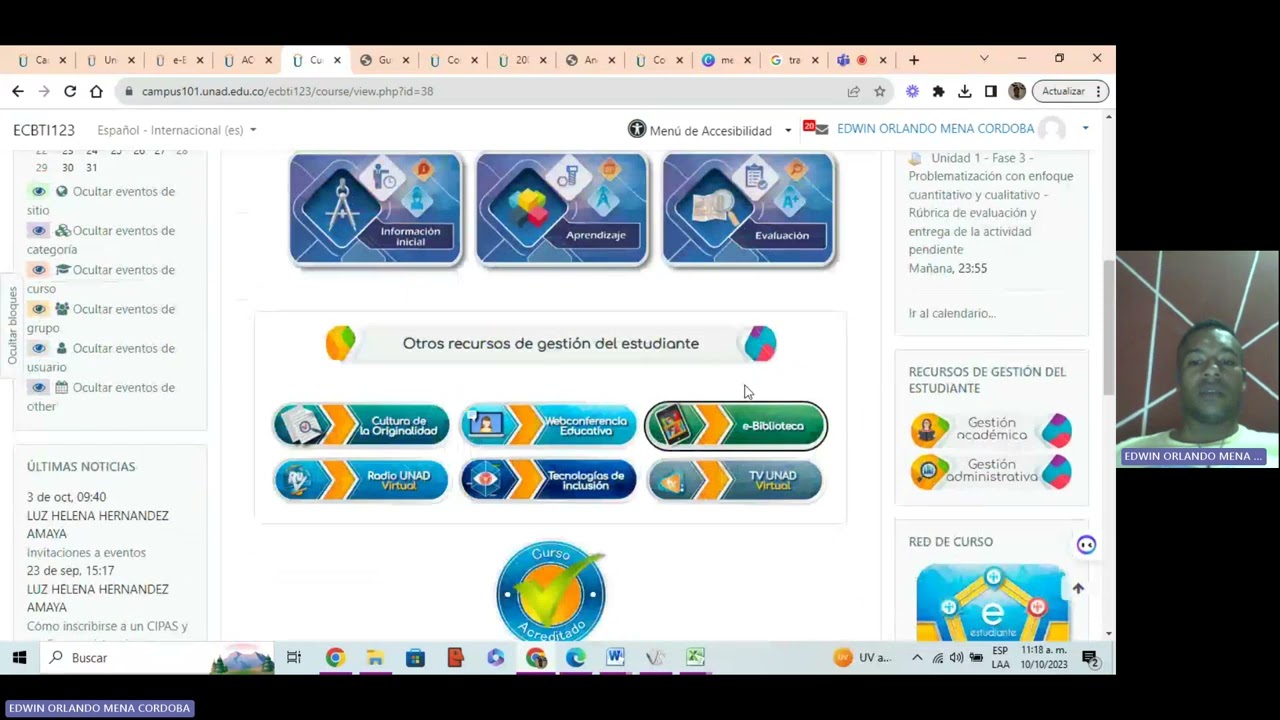
Task: Open TV UNAD Virtual resource
Action: point(735,480)
